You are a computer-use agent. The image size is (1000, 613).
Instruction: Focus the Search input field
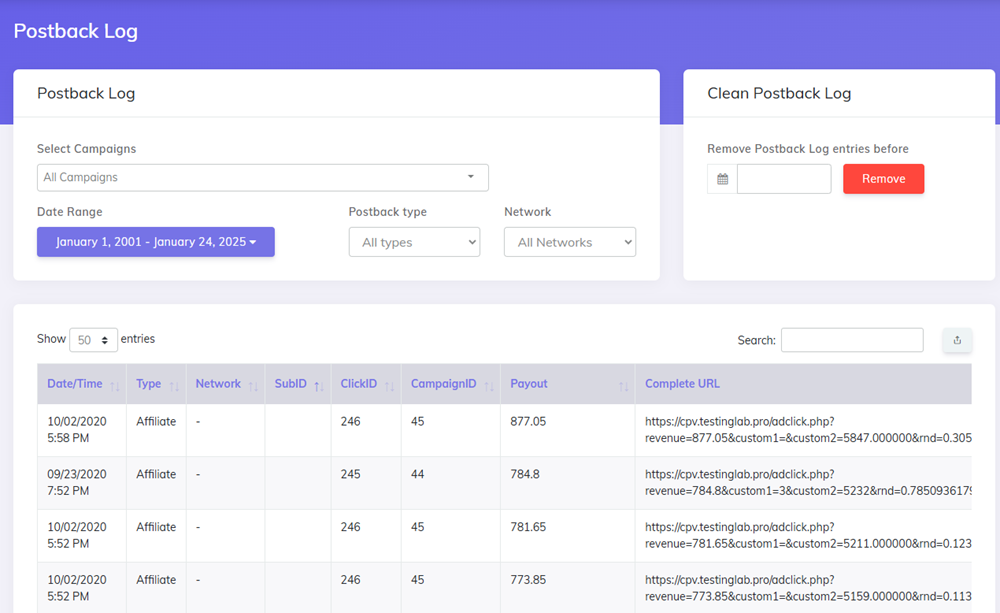click(852, 340)
